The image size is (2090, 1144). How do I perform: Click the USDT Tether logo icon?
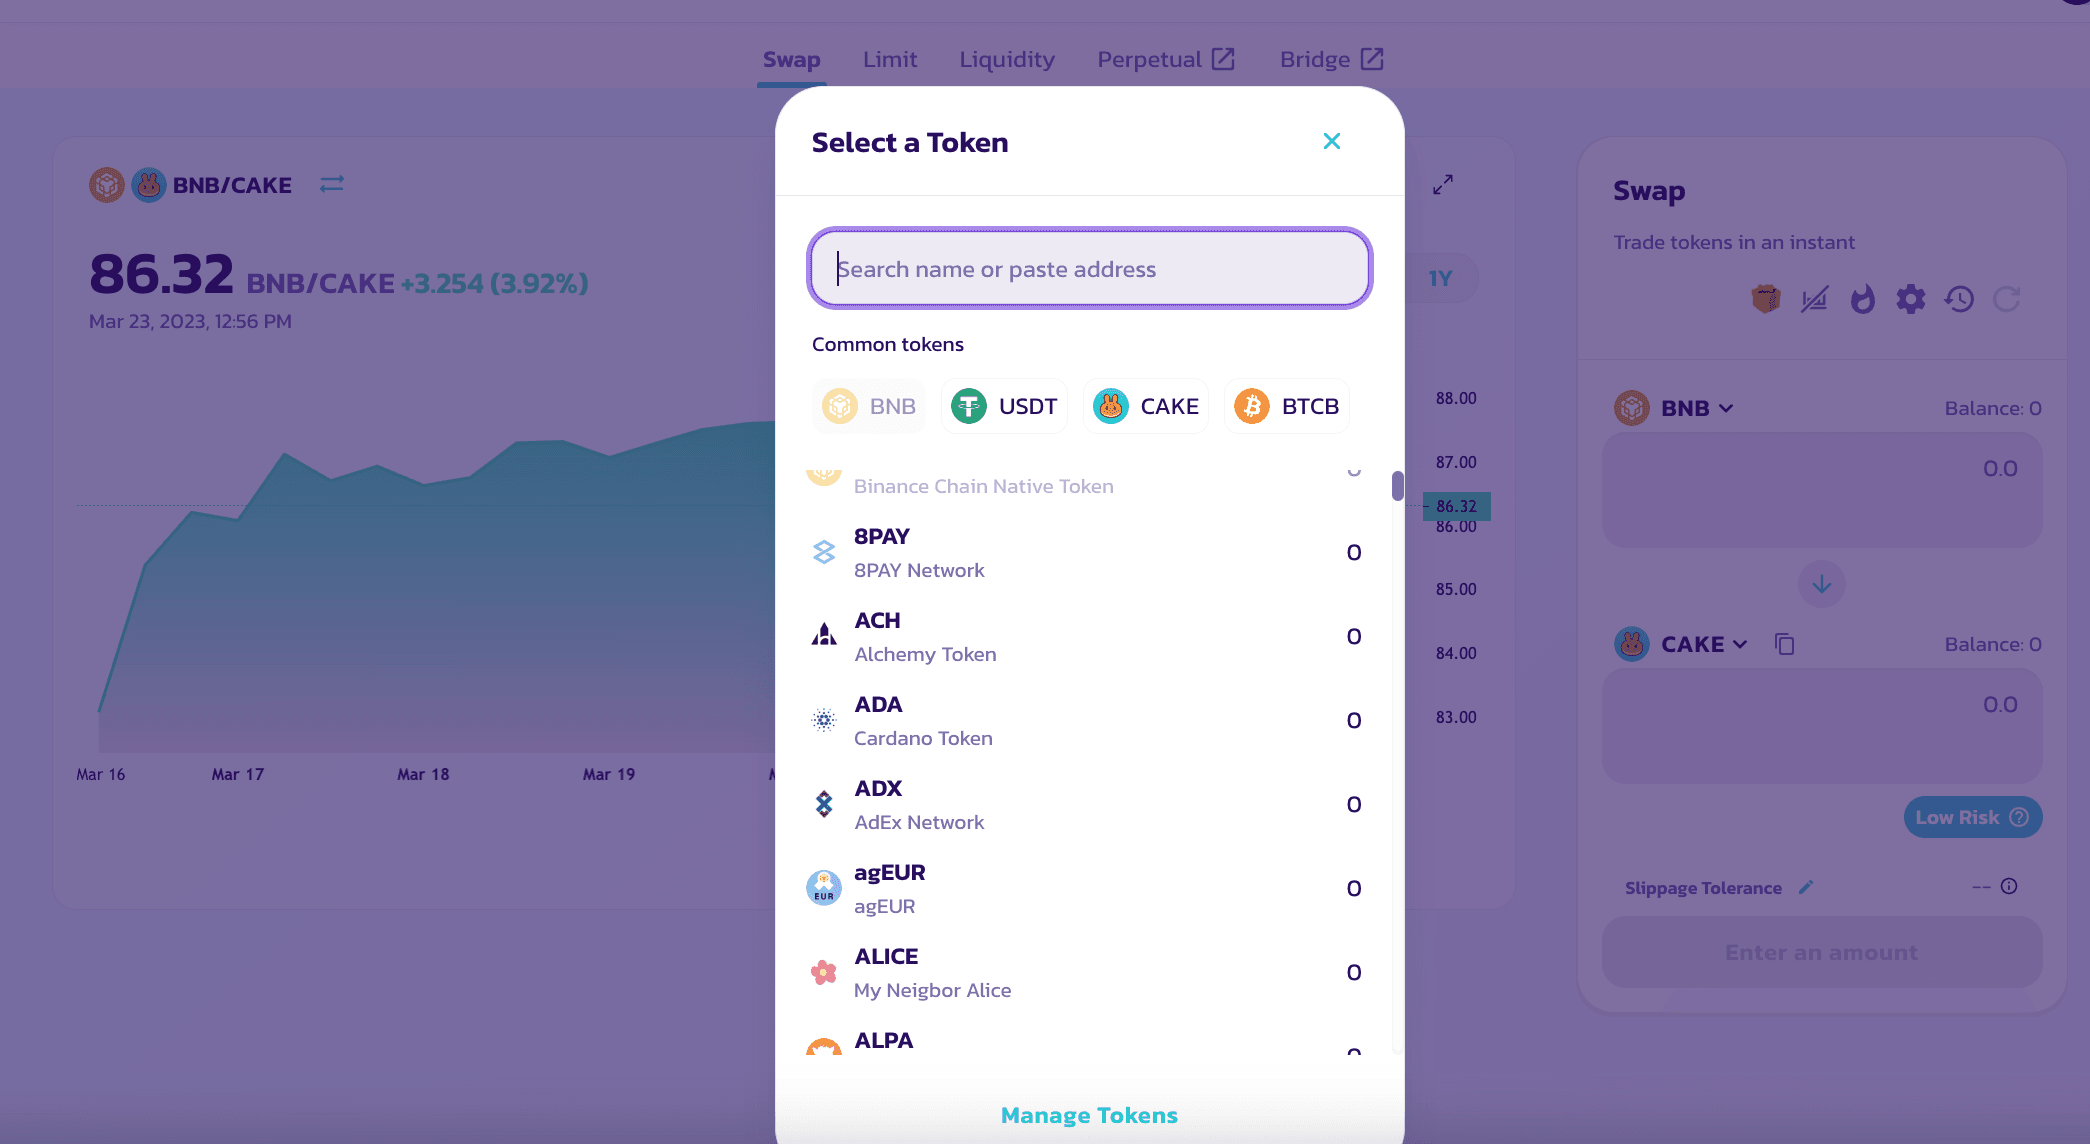click(x=969, y=406)
